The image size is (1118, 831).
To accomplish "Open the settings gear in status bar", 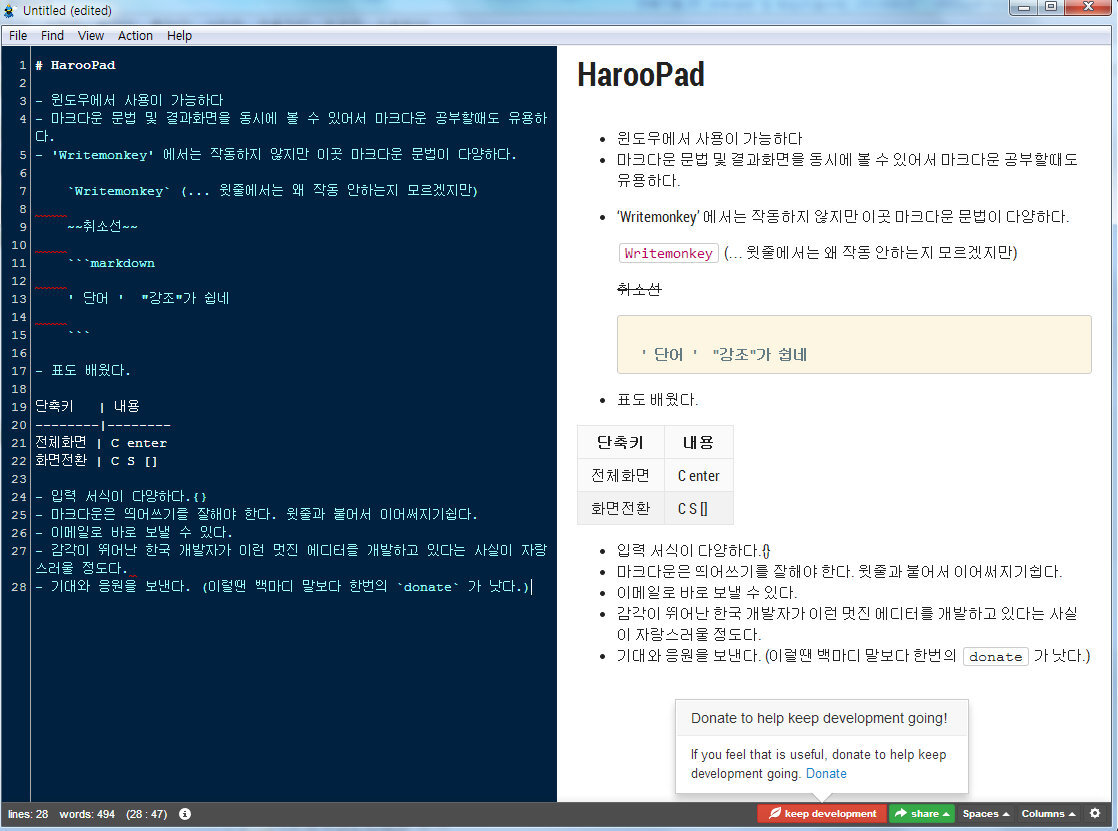I will point(1095,813).
